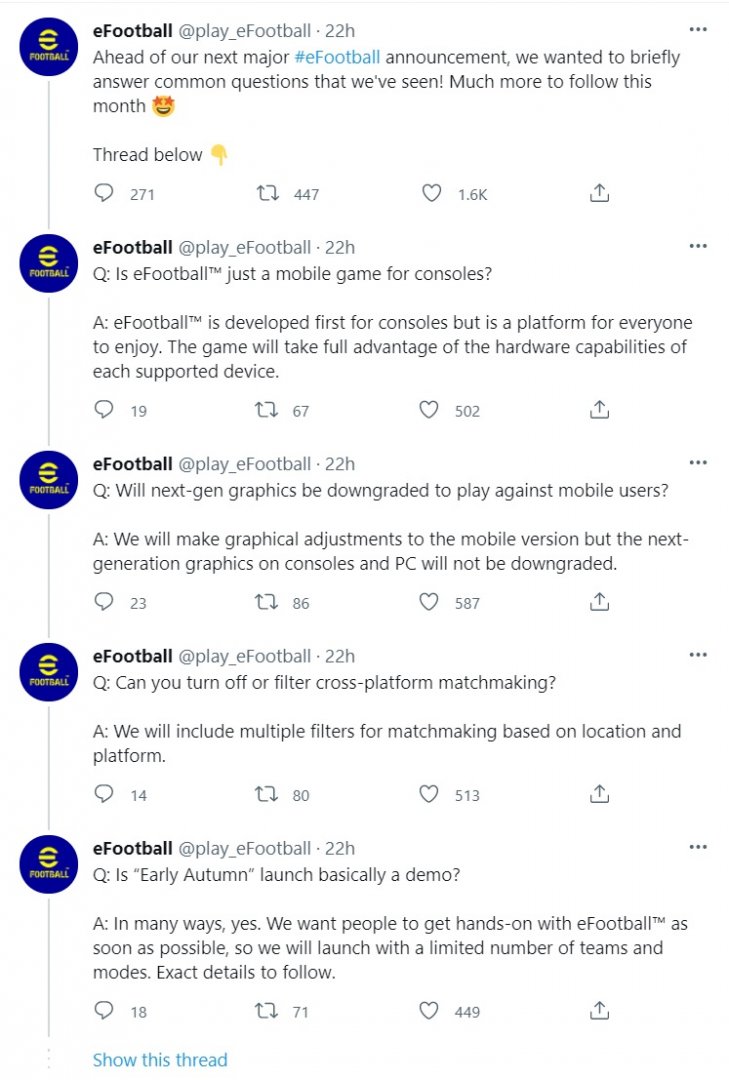Share the mobile game for consoles tweet

pos(599,410)
